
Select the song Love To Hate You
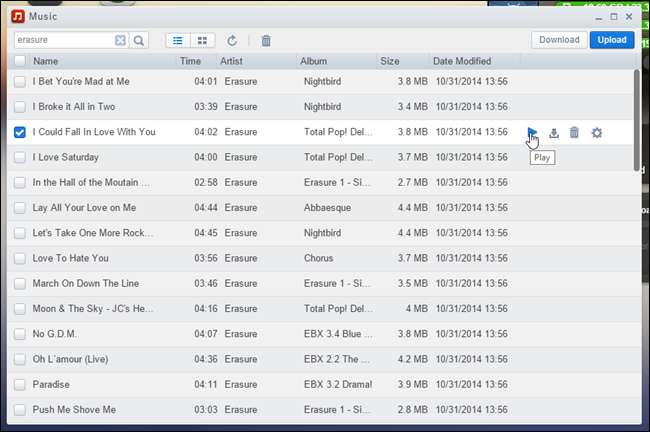[70, 258]
